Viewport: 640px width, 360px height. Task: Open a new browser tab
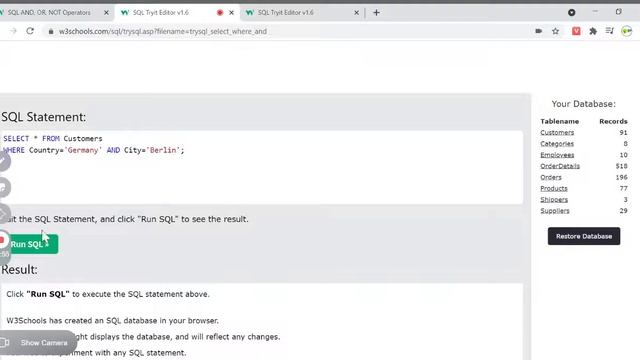click(x=376, y=13)
